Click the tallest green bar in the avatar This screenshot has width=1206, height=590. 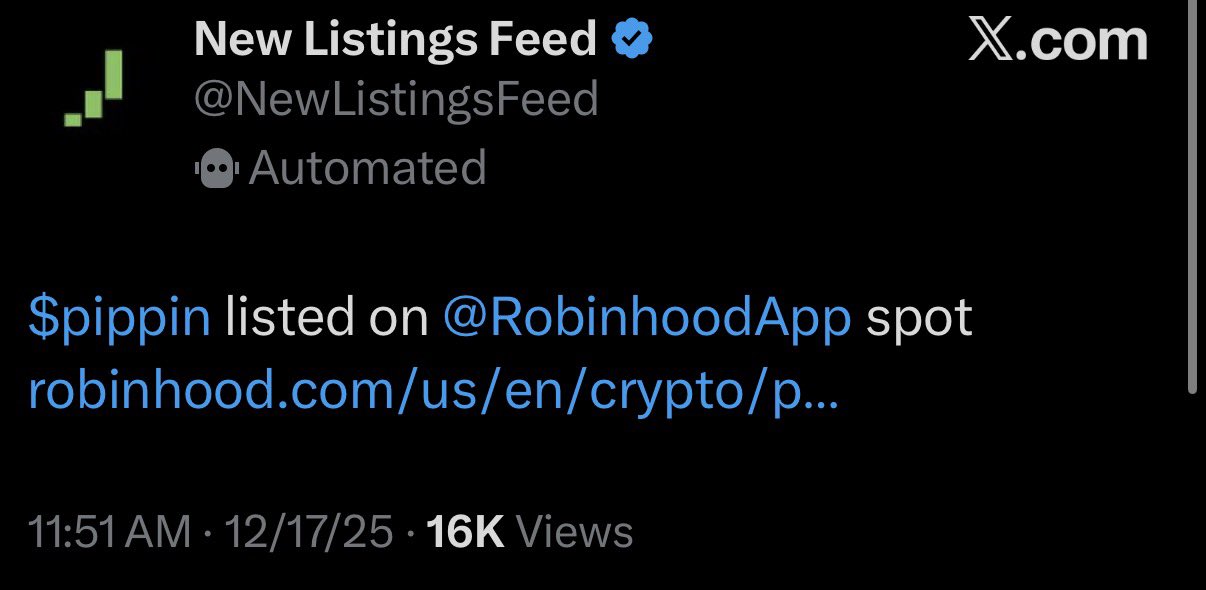tap(113, 74)
